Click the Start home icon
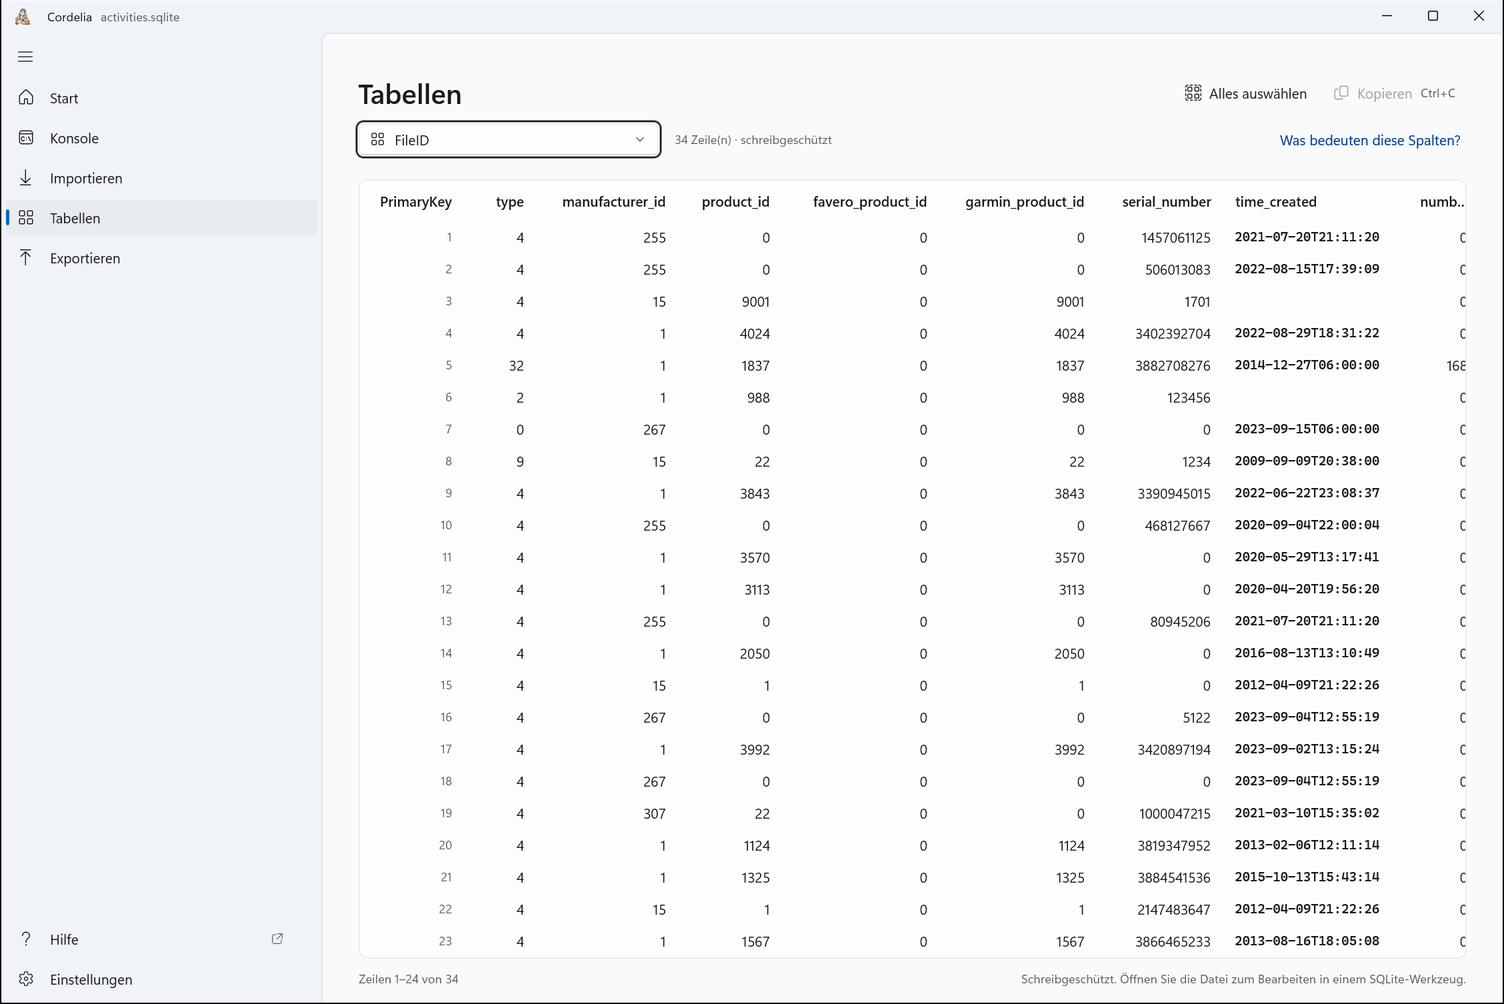1504x1004 pixels. [26, 98]
